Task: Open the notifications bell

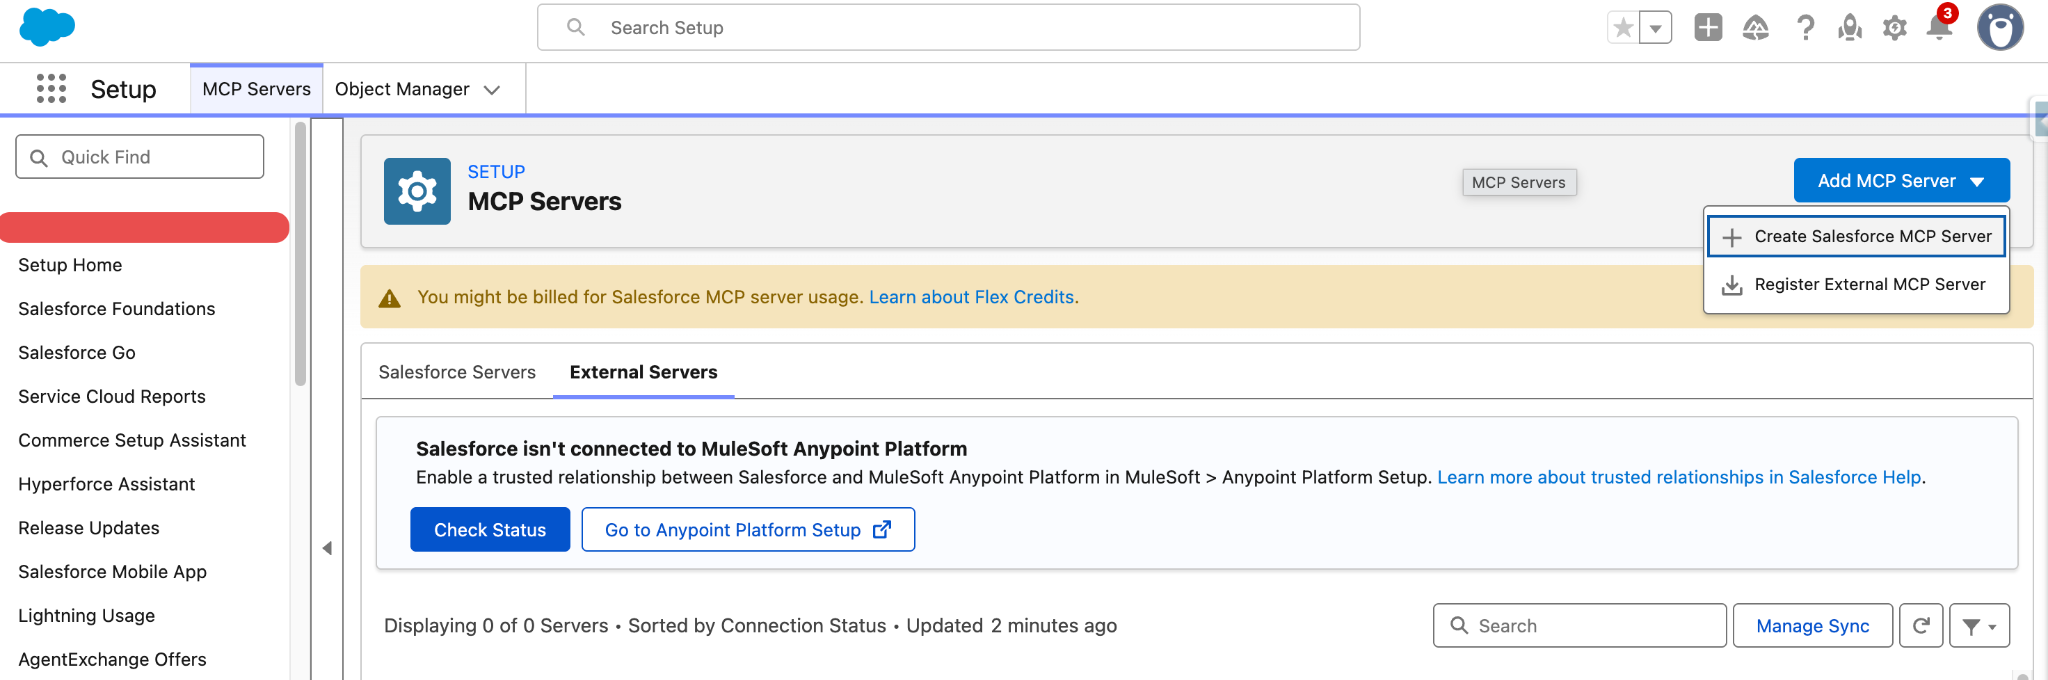Action: tap(1940, 26)
